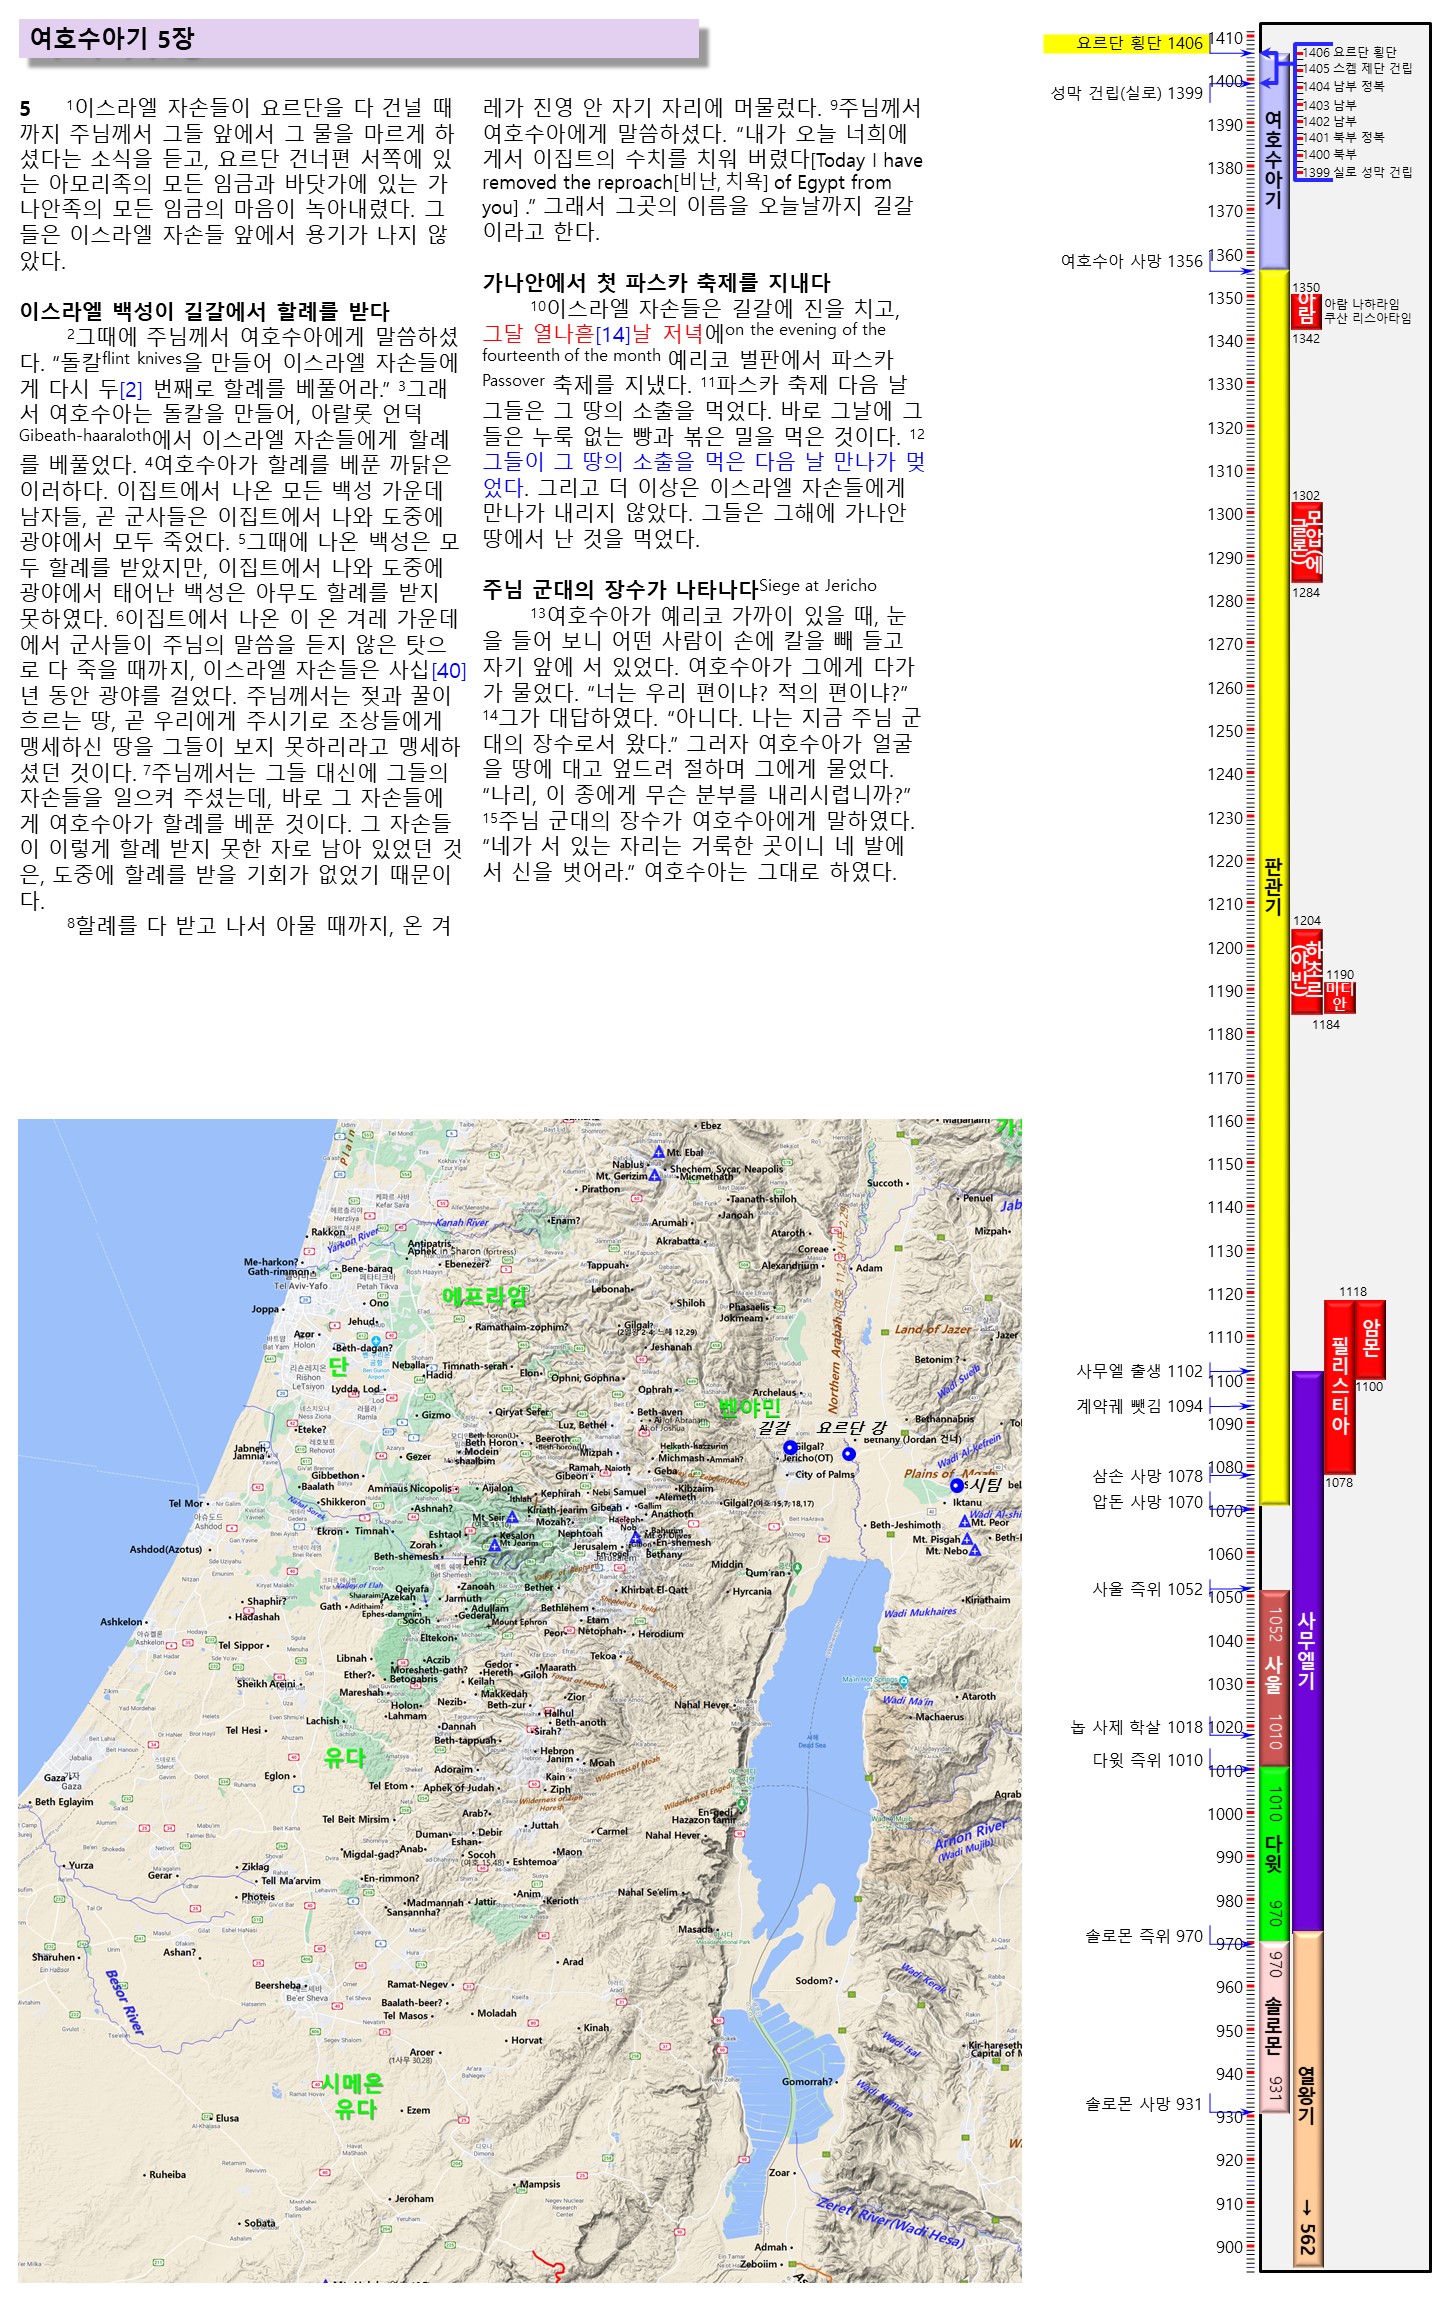Open the blue [14] reference in verse 10
Screen dimensions: 1440x2298
coord(612,334)
